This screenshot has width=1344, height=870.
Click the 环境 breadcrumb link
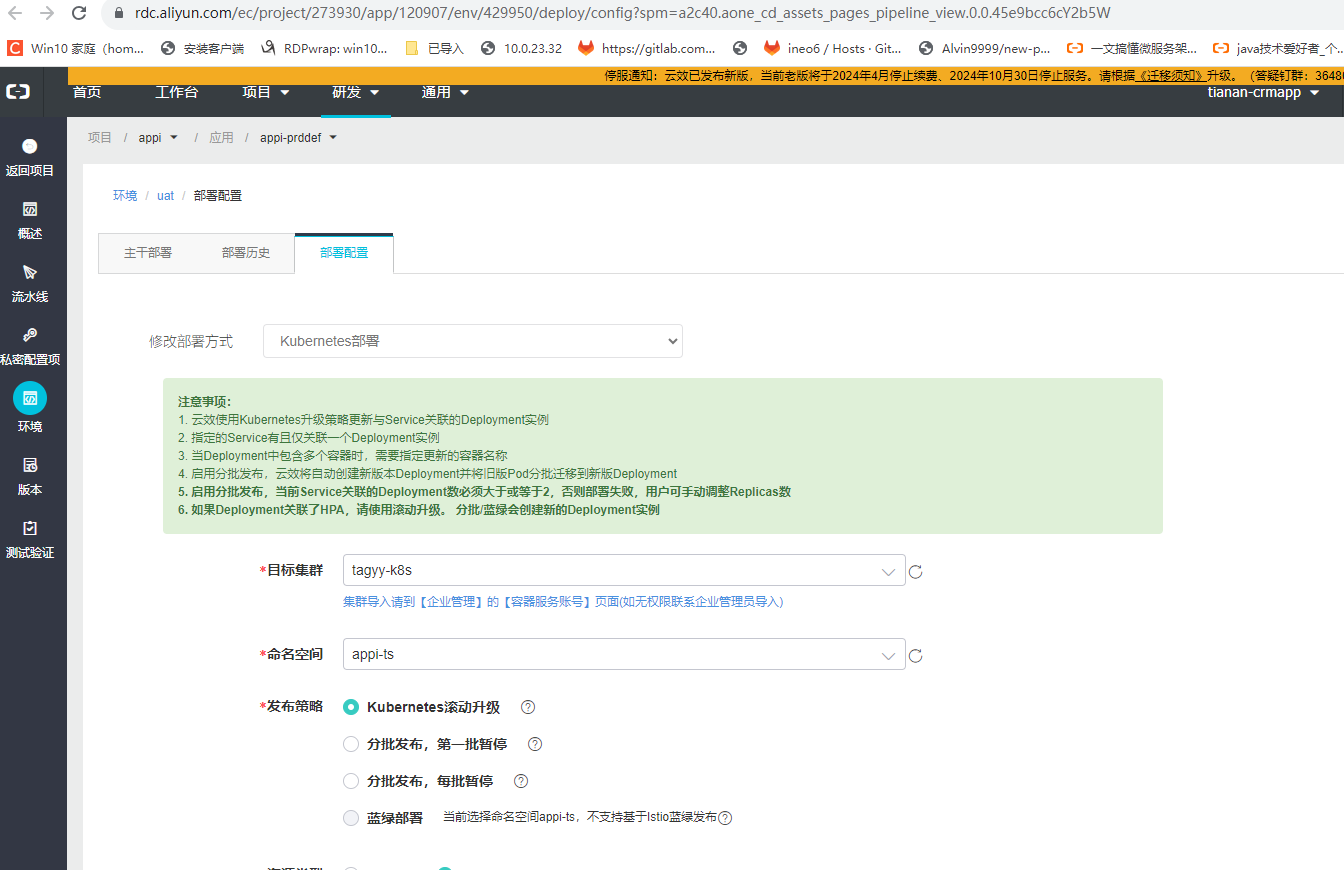click(125, 196)
